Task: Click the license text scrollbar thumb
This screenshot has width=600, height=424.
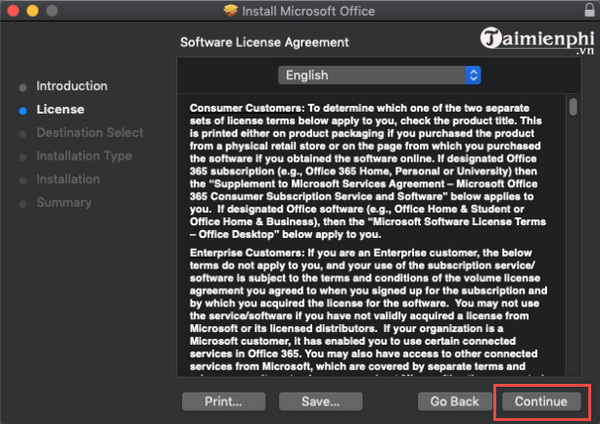Action: tap(573, 106)
